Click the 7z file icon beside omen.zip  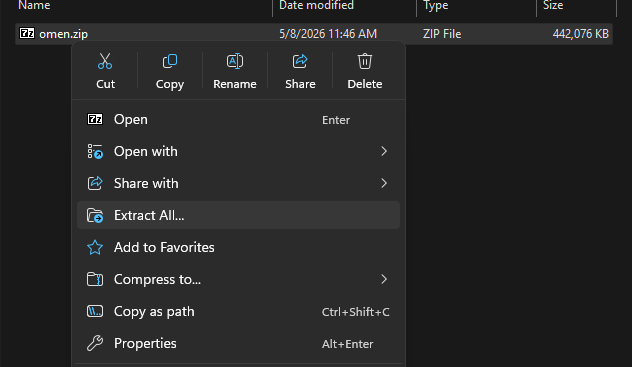click(x=27, y=33)
